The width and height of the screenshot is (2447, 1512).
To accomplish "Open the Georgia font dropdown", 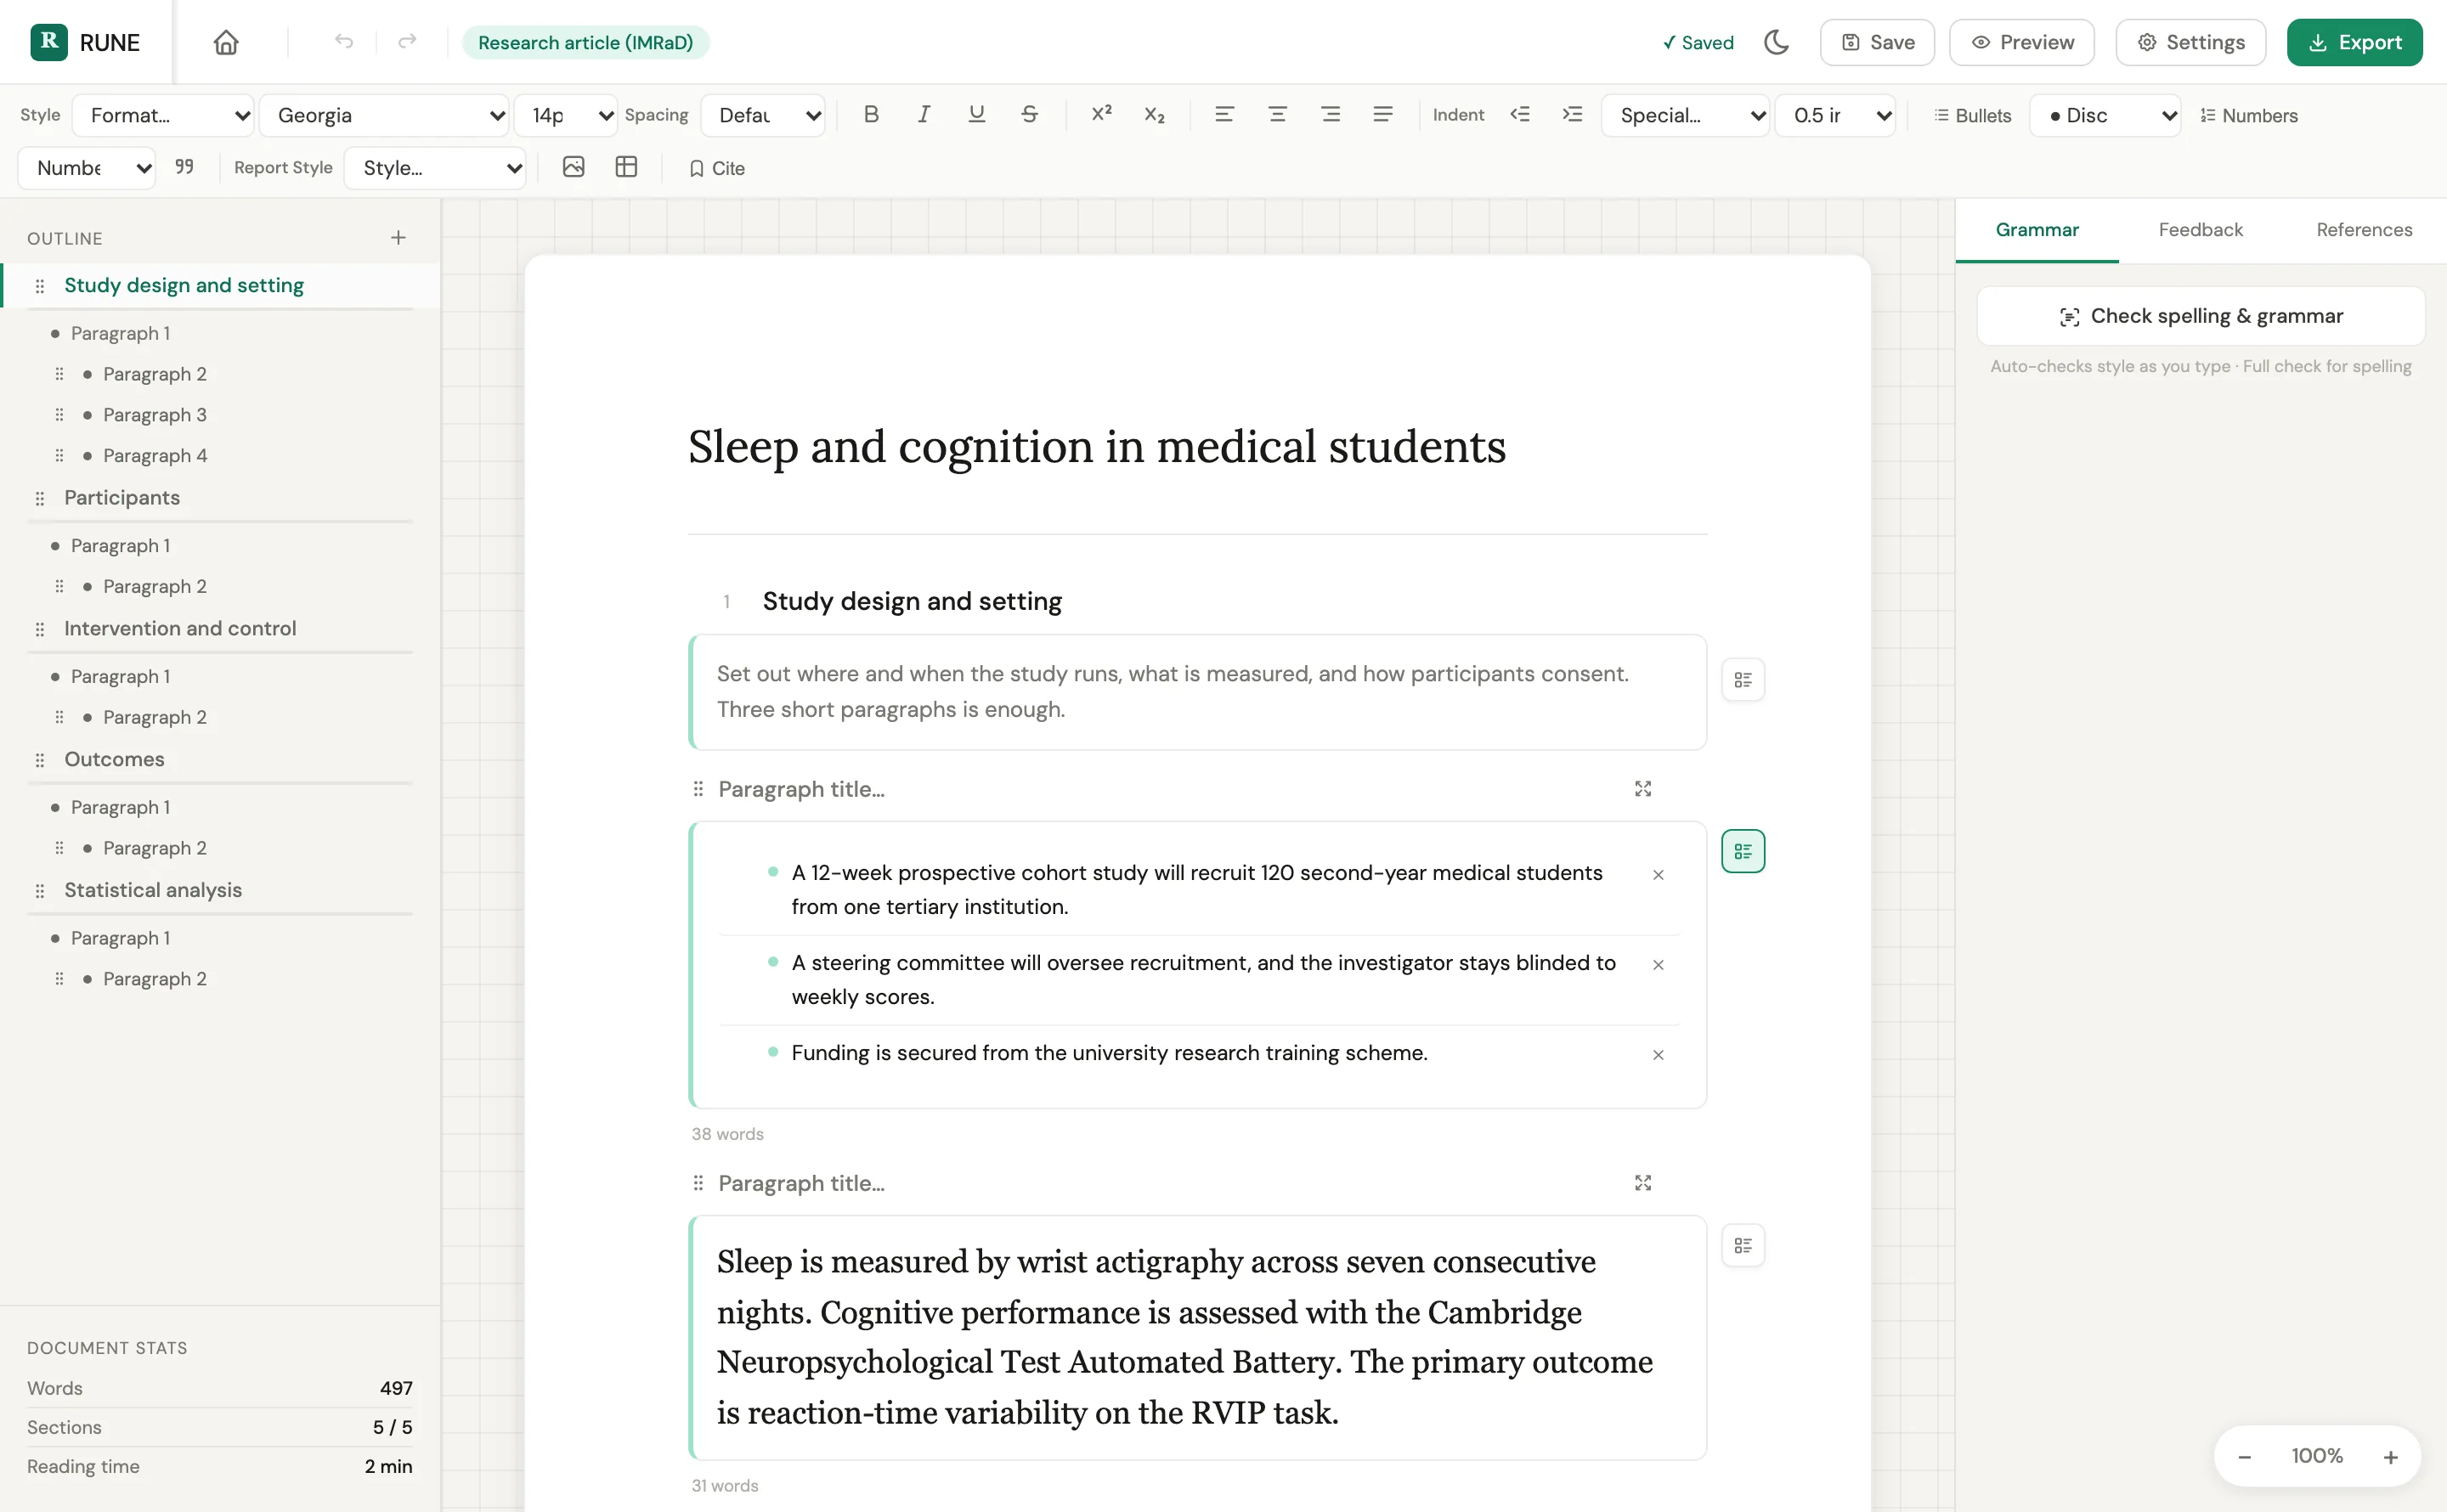I will tap(385, 115).
